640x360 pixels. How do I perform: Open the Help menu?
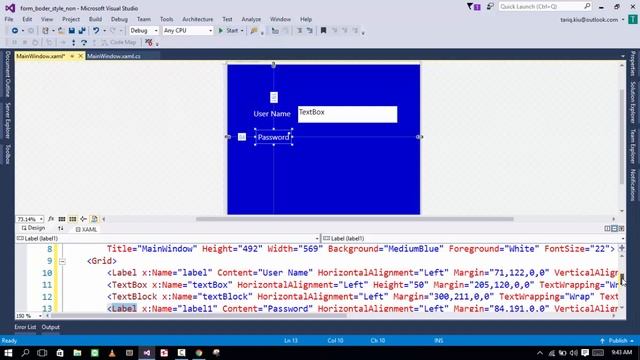(x=306, y=19)
